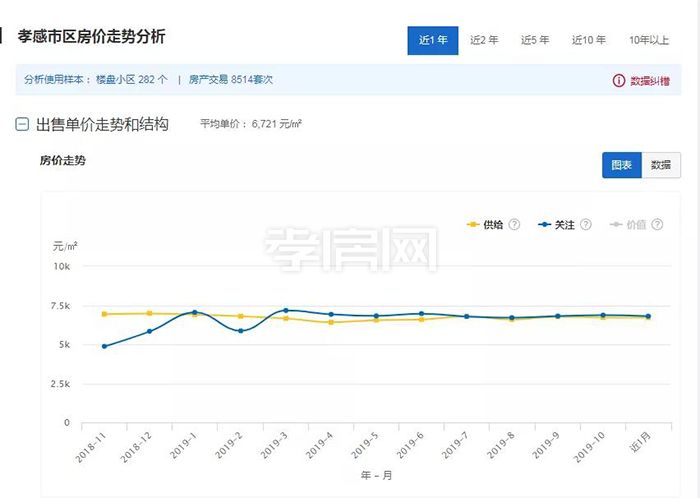Click the help icon next to 供给
The image size is (700, 498).
[515, 225]
